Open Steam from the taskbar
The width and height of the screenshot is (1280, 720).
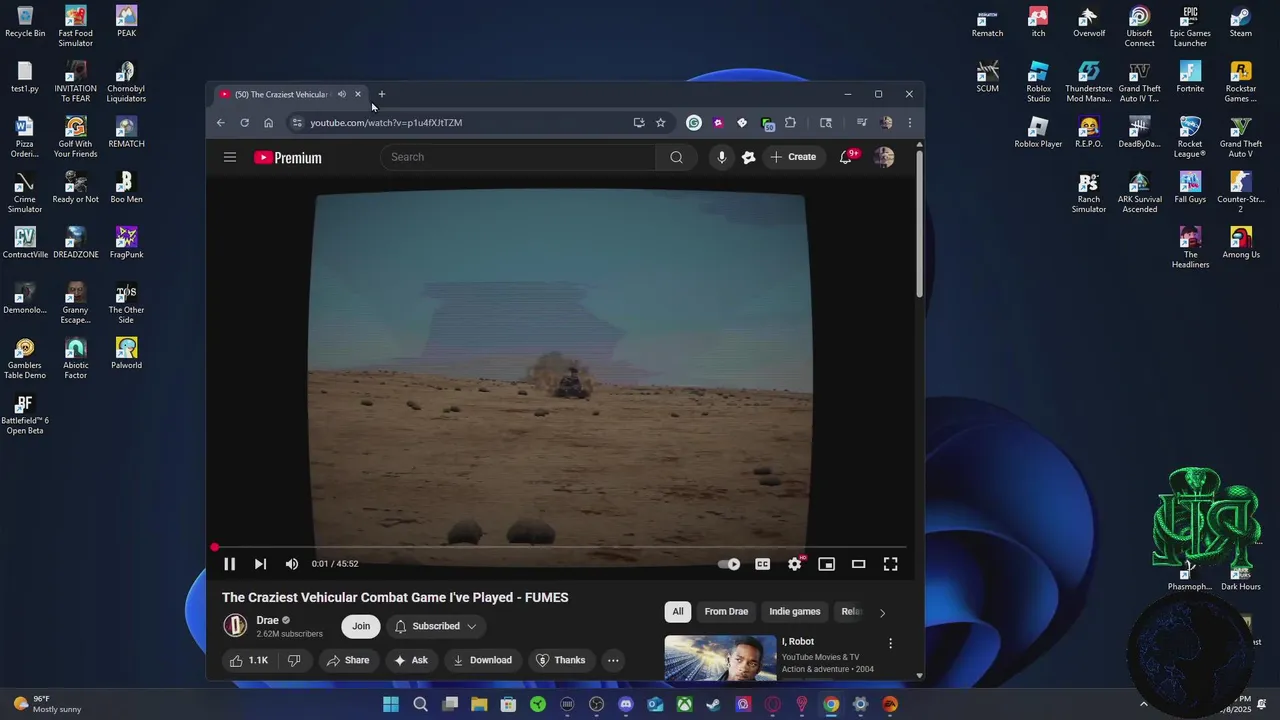tap(714, 704)
